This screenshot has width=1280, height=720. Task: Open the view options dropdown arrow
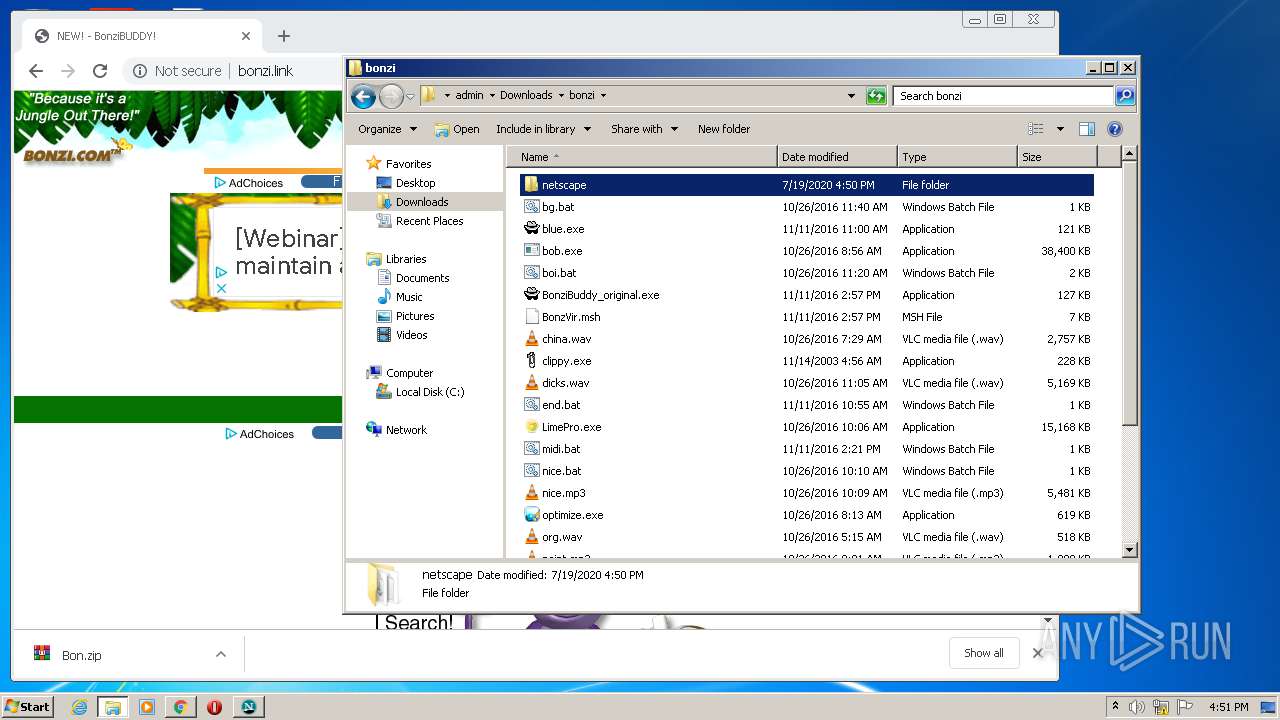1060,129
